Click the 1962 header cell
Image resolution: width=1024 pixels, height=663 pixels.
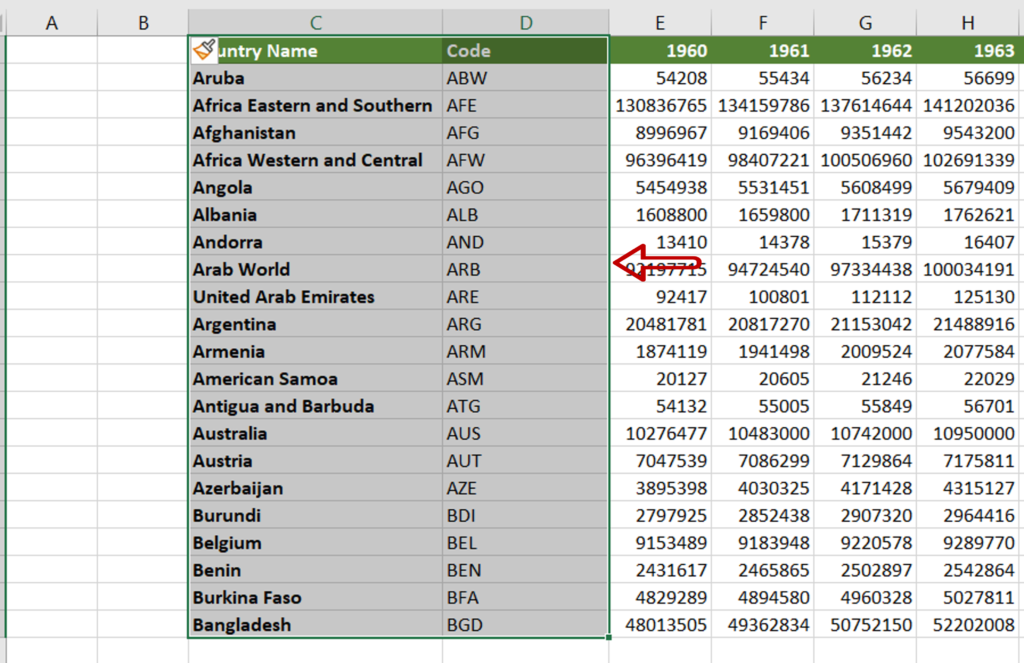point(865,50)
